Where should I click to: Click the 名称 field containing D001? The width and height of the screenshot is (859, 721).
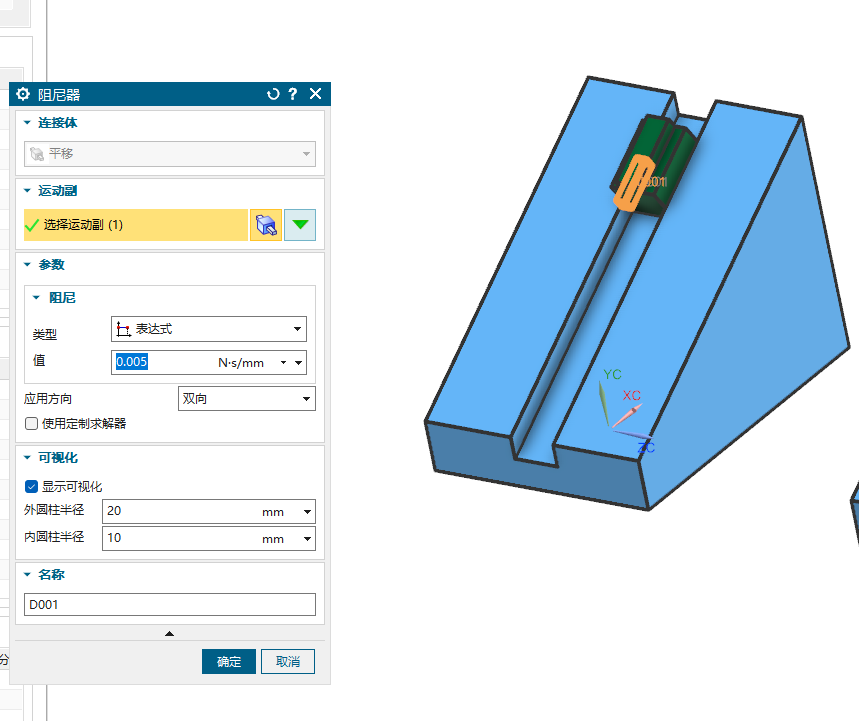170,605
